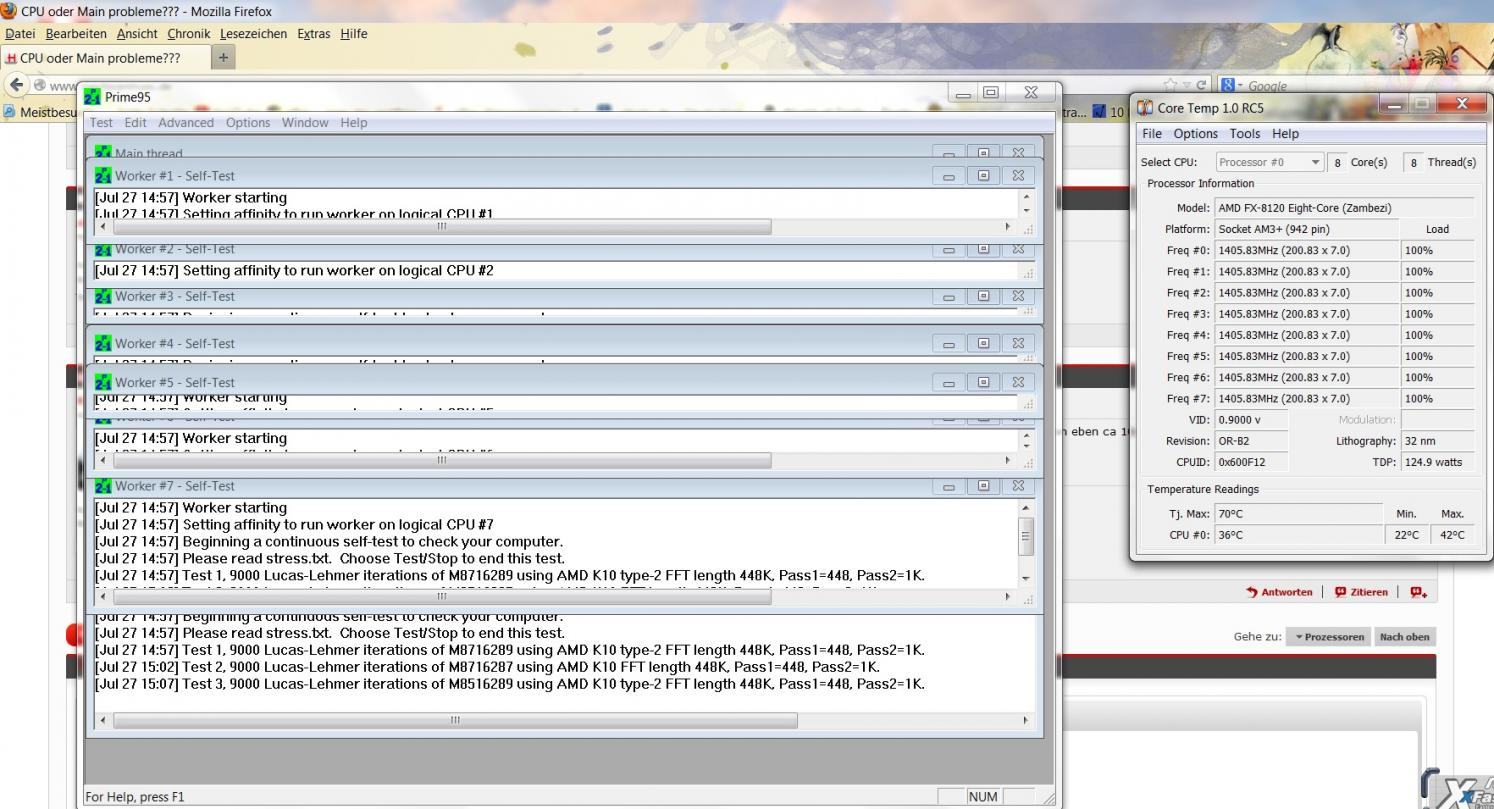Click CPU #0 temperature '36°C'
Image resolution: width=1494 pixels, height=809 pixels.
(x=1231, y=535)
